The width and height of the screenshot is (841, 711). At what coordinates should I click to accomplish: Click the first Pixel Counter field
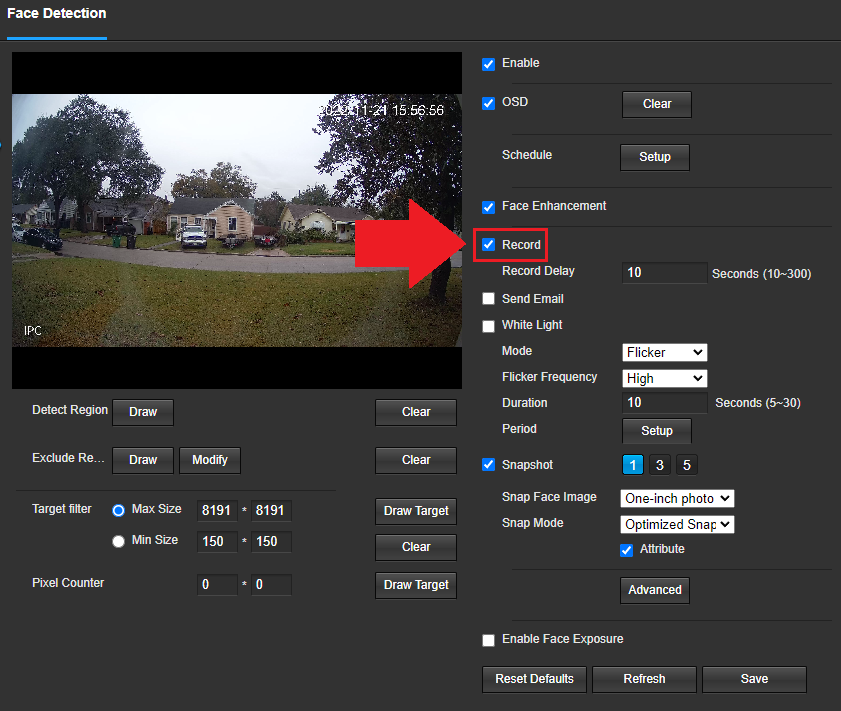[217, 584]
